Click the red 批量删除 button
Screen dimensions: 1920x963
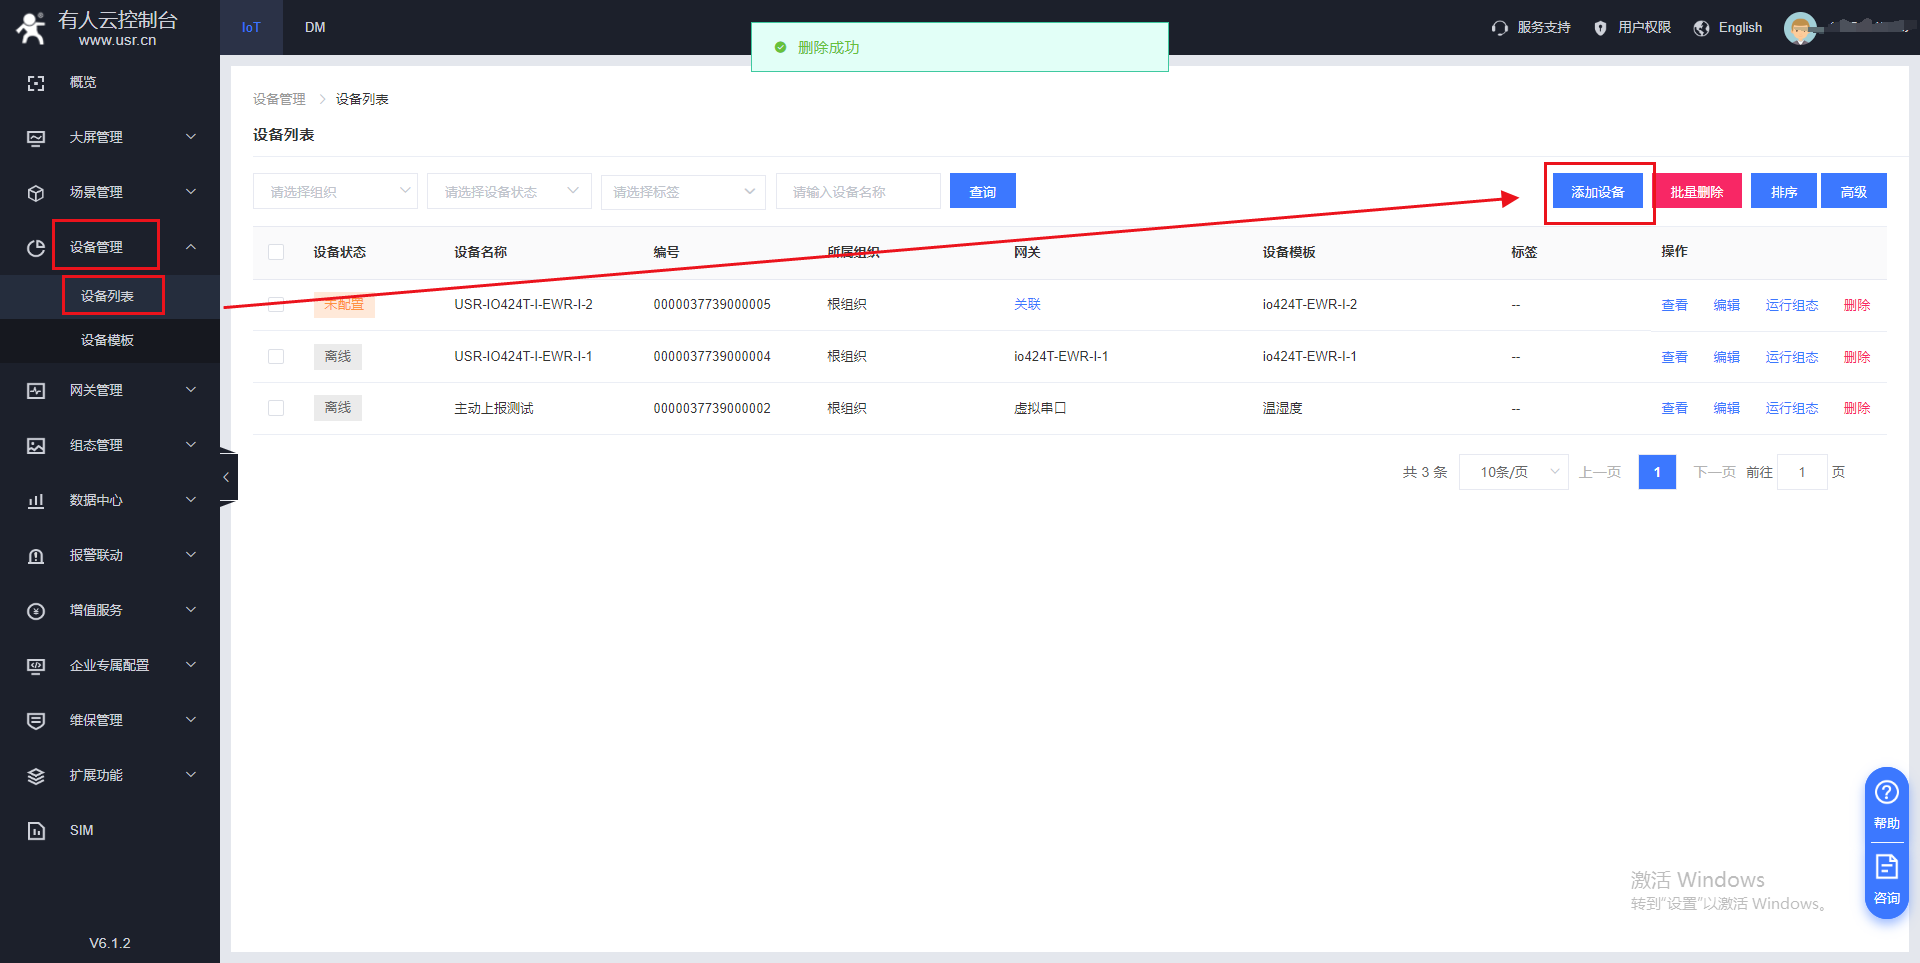click(1696, 191)
